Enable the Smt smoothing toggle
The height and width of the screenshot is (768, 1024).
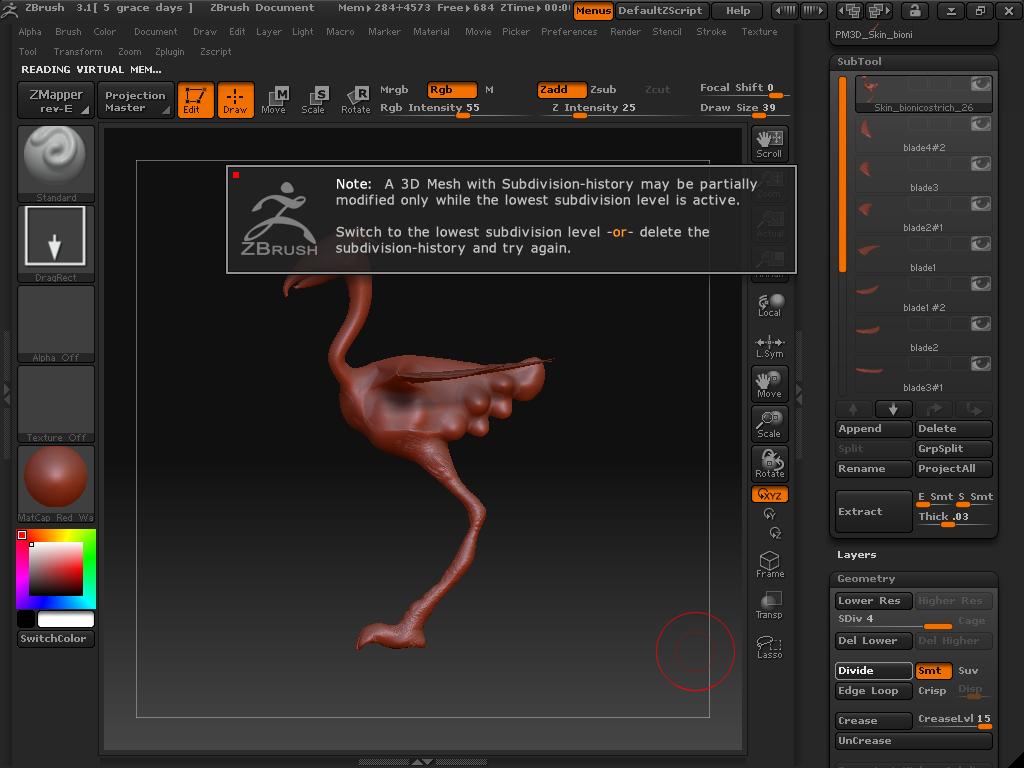coord(932,671)
